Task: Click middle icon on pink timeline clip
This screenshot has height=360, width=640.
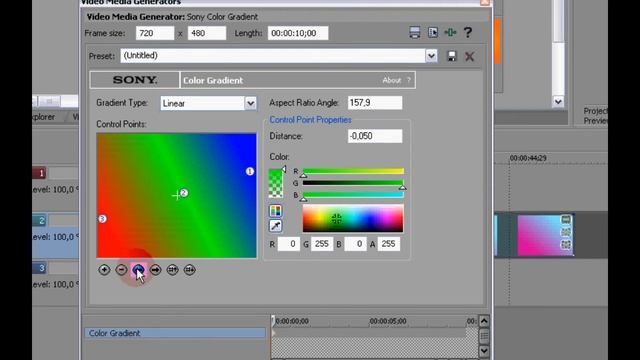Action: point(566,232)
